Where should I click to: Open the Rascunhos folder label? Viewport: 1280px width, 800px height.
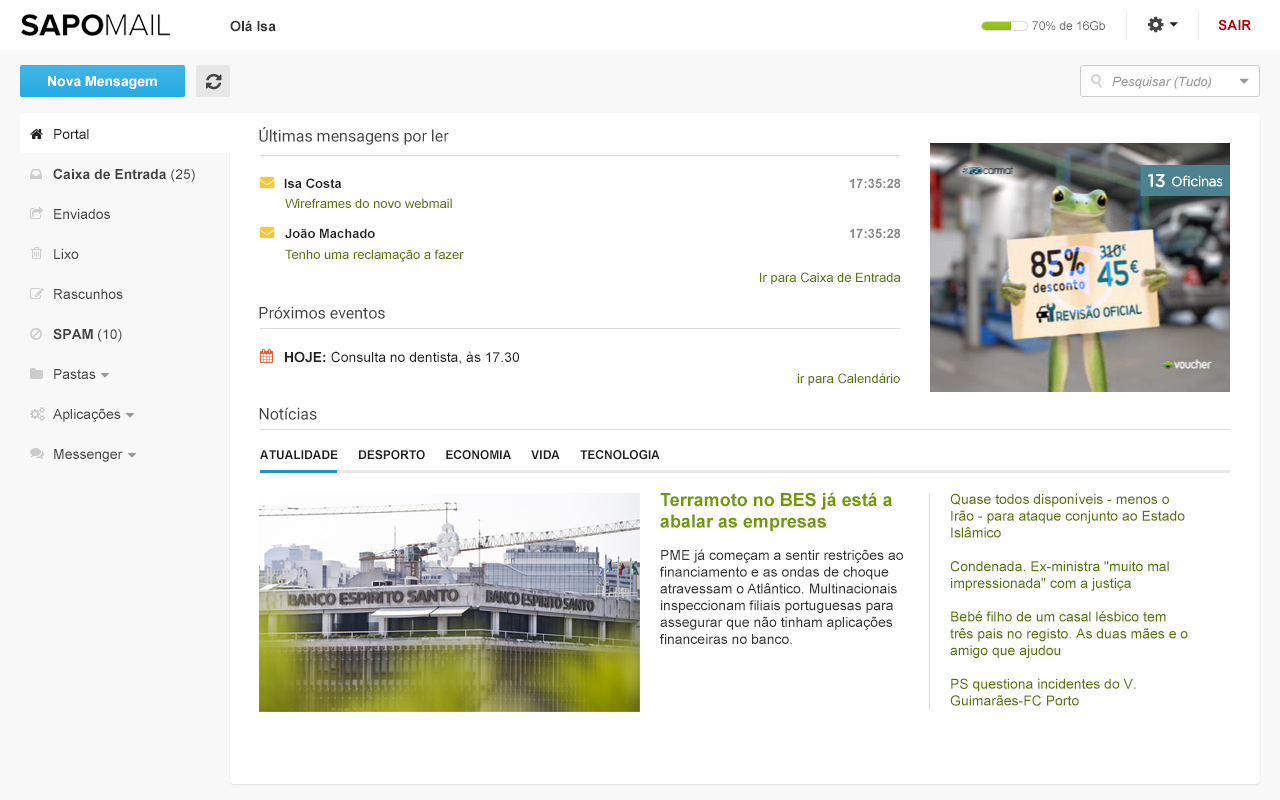[88, 294]
